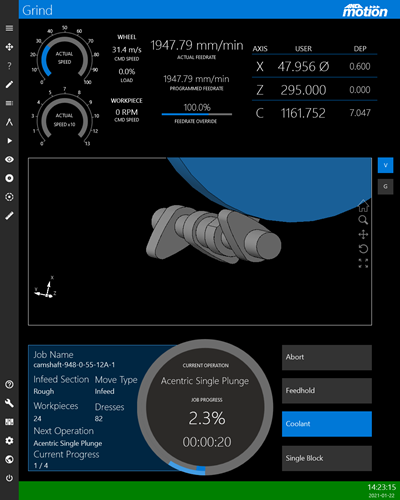The image size is (400, 500).
Task: Click the power icon in sidebar
Action: click(x=9, y=478)
